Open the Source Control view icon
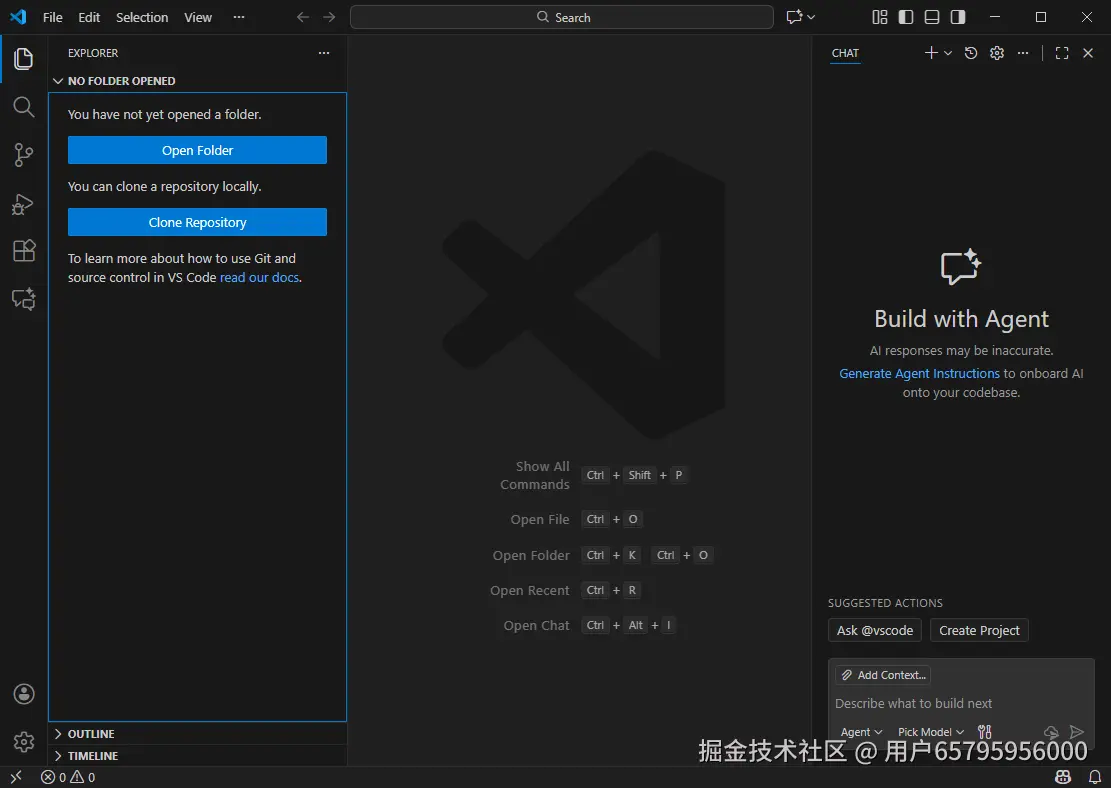This screenshot has width=1111, height=788. click(x=23, y=155)
